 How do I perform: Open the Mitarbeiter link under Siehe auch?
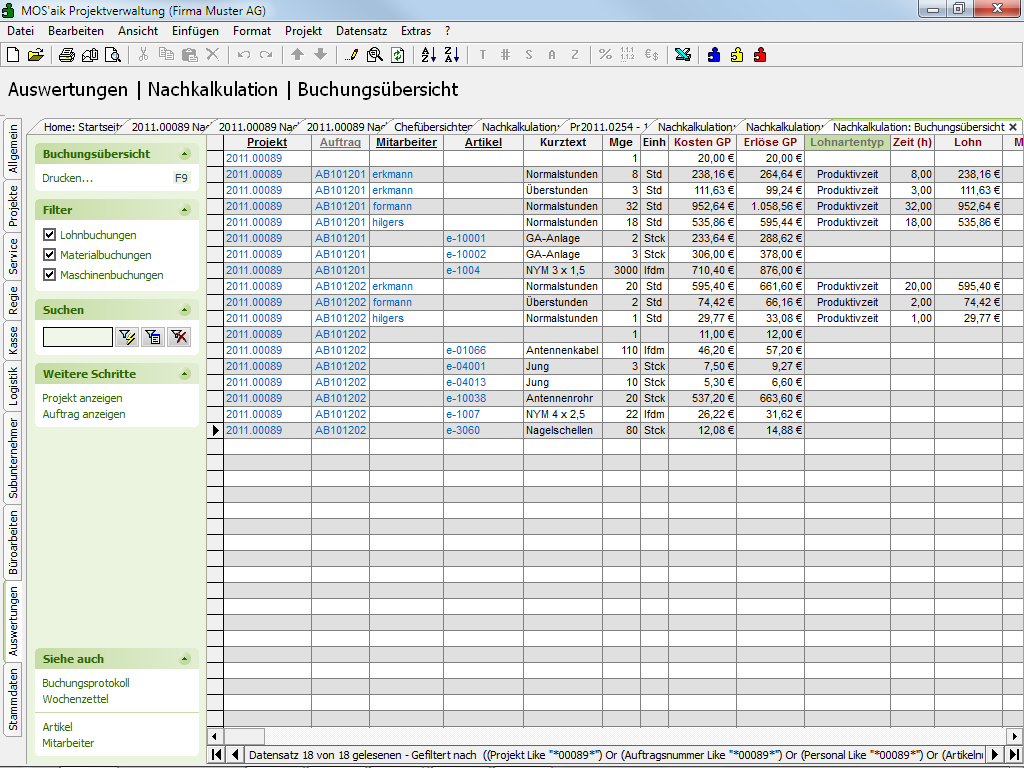68,743
